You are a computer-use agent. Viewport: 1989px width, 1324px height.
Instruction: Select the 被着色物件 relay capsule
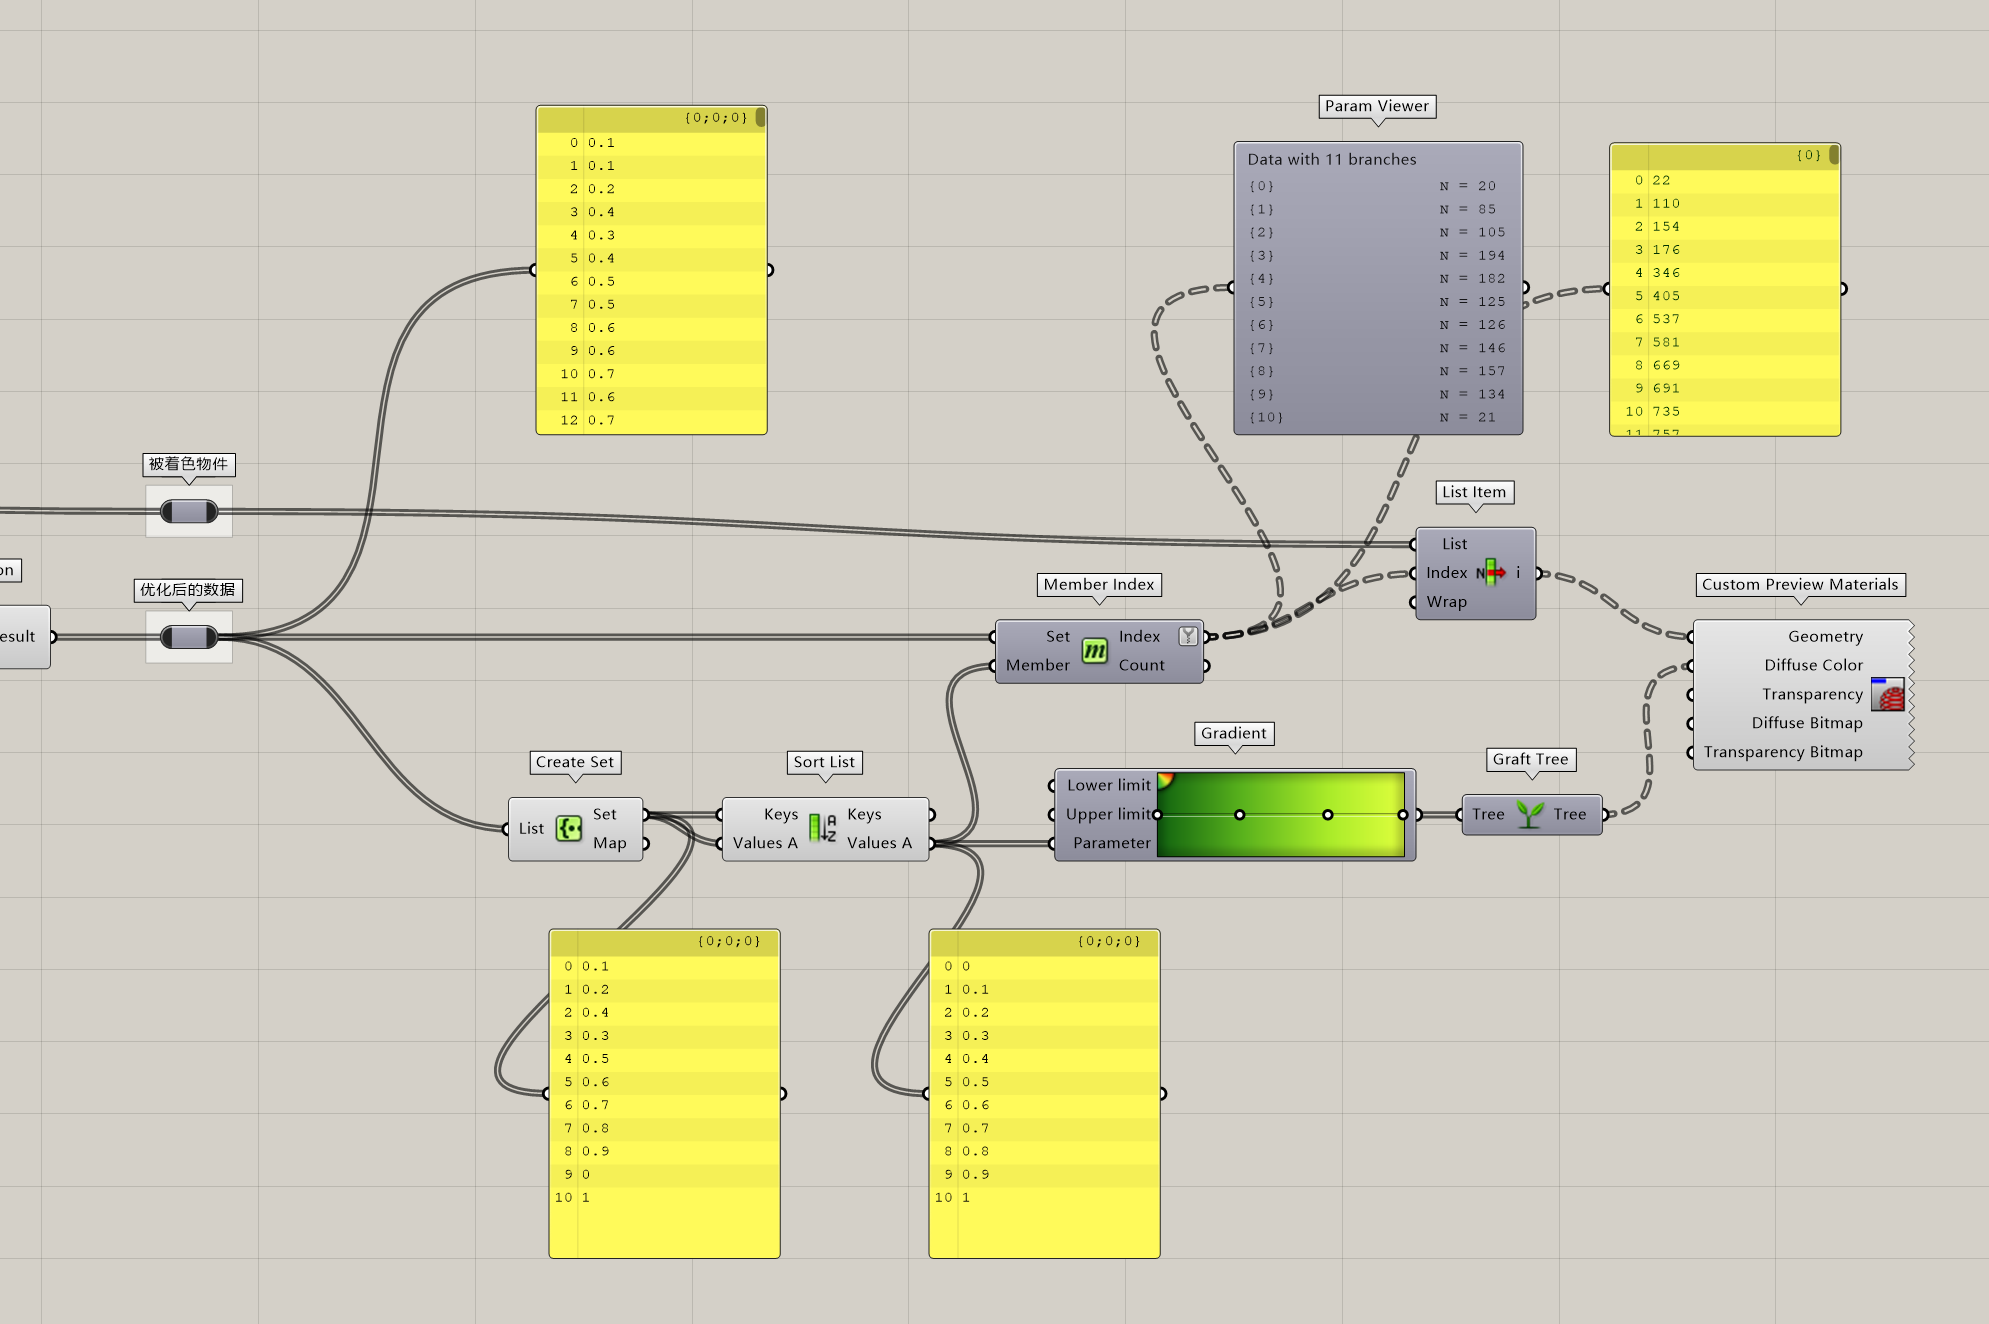tap(189, 512)
